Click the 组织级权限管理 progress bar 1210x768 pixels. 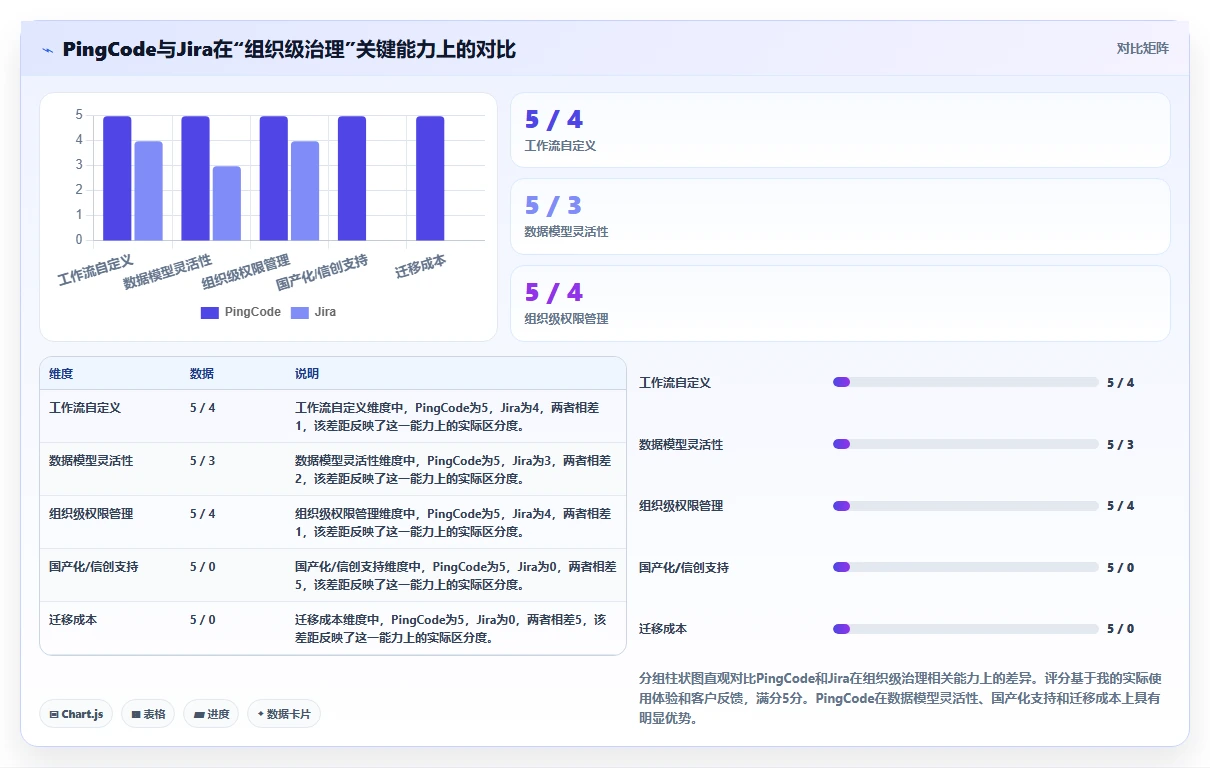(x=965, y=506)
